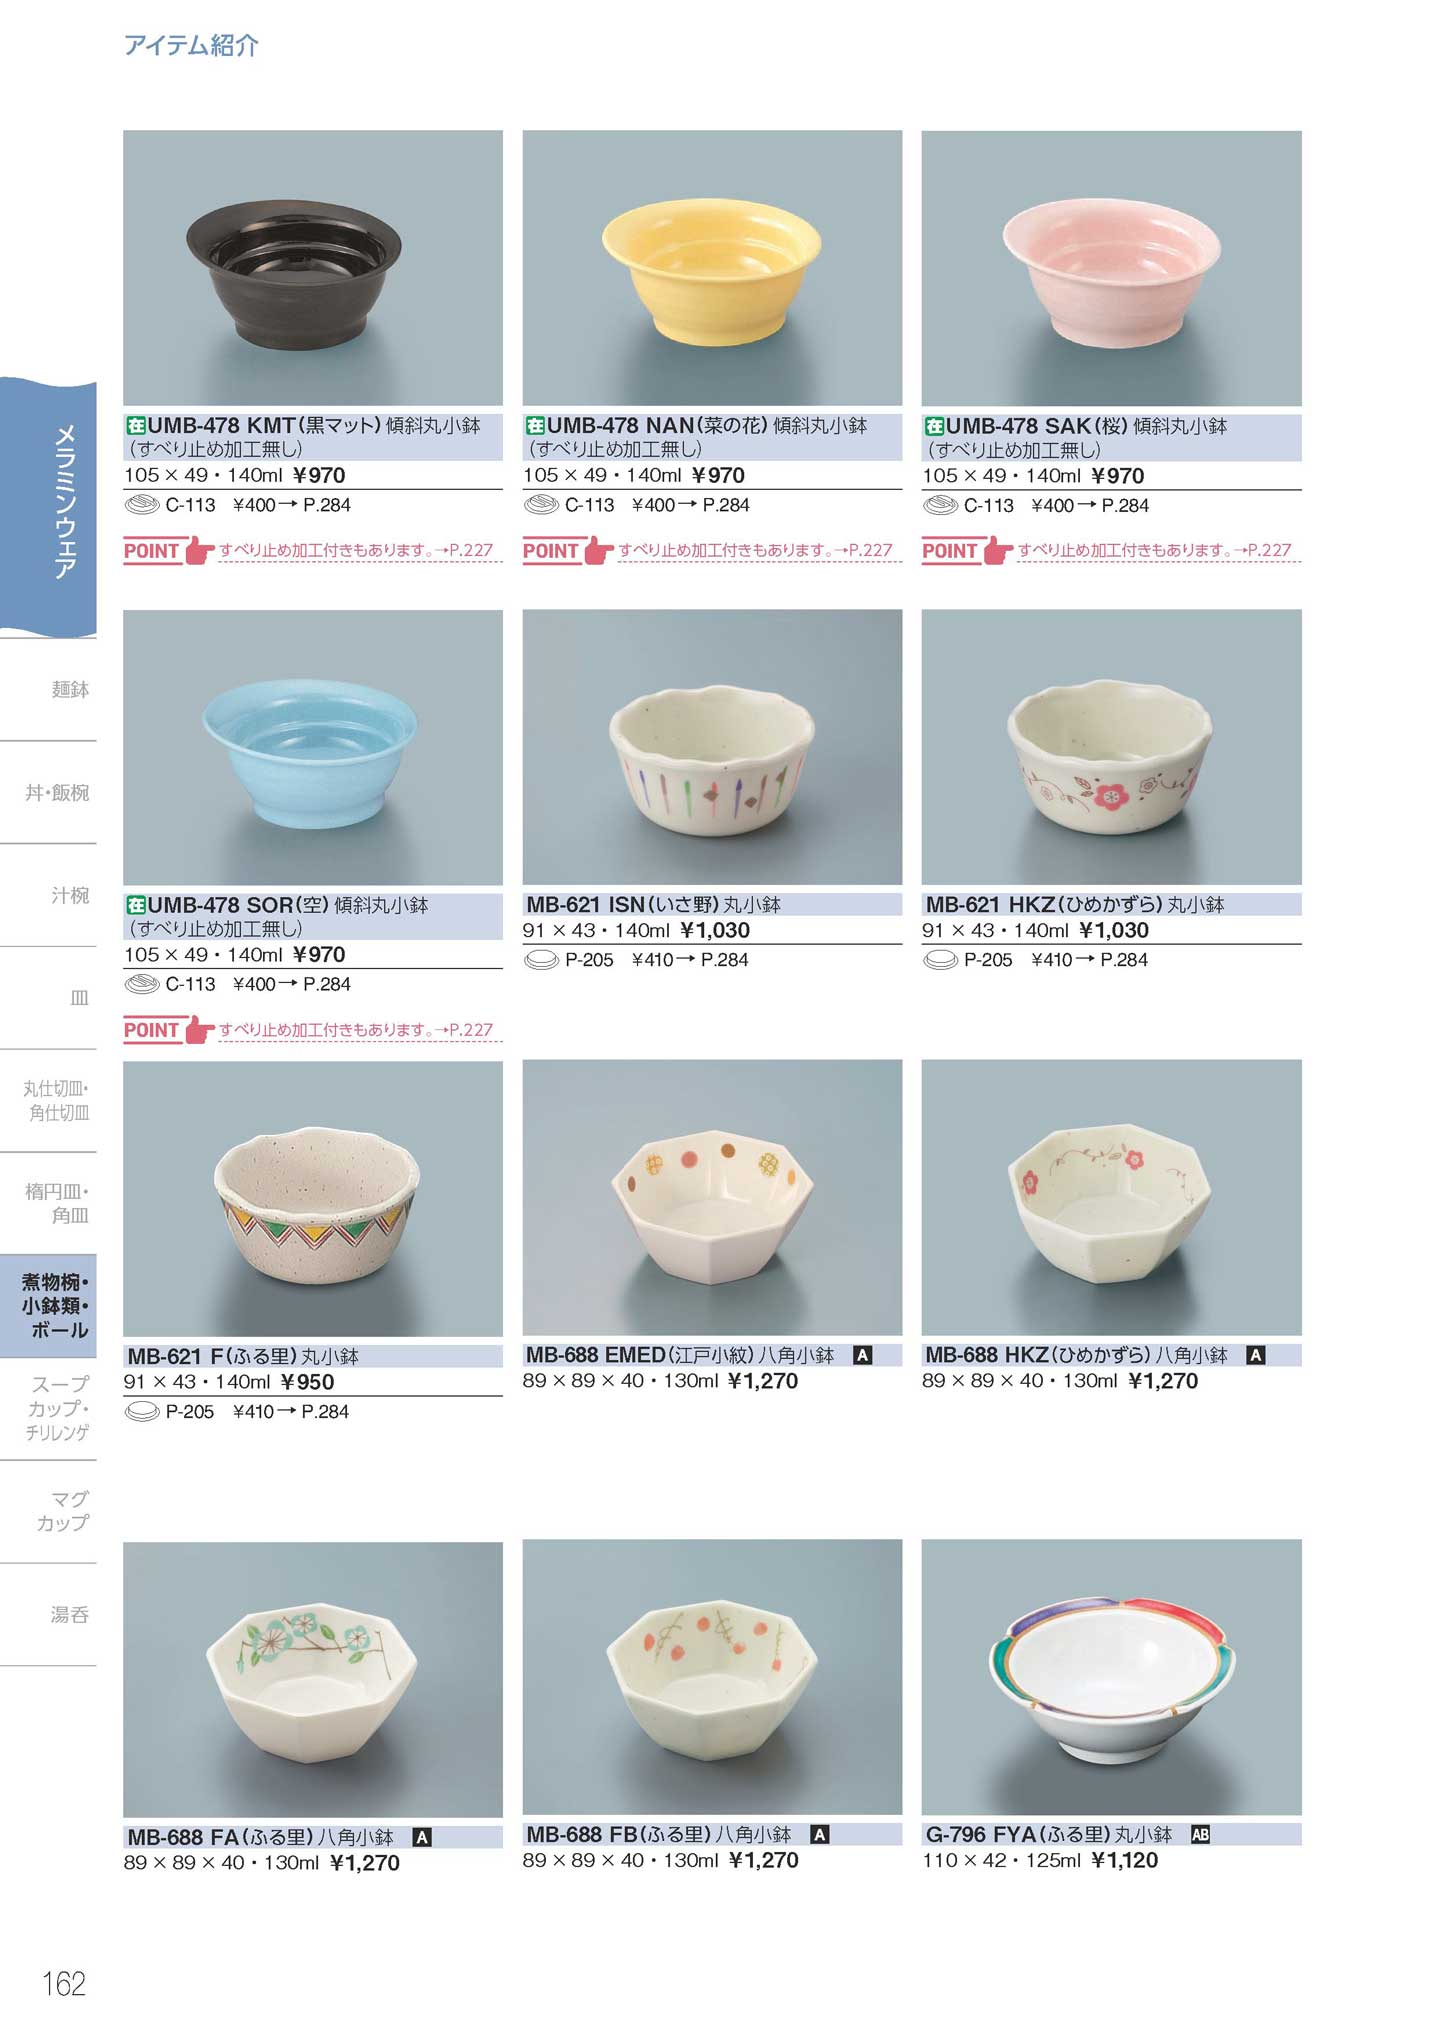Click the green 在 stock icon beside UMB-478 KMT
Screen dimensions: 1438x2035
tap(135, 425)
